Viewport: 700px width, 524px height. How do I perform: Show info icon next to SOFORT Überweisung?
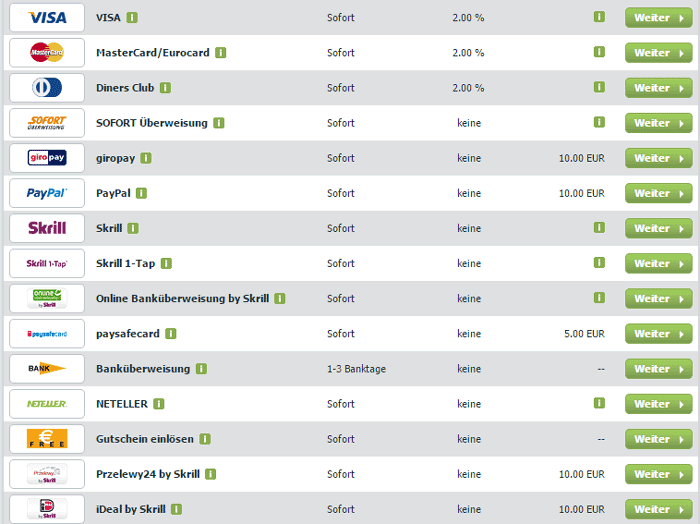pos(218,123)
